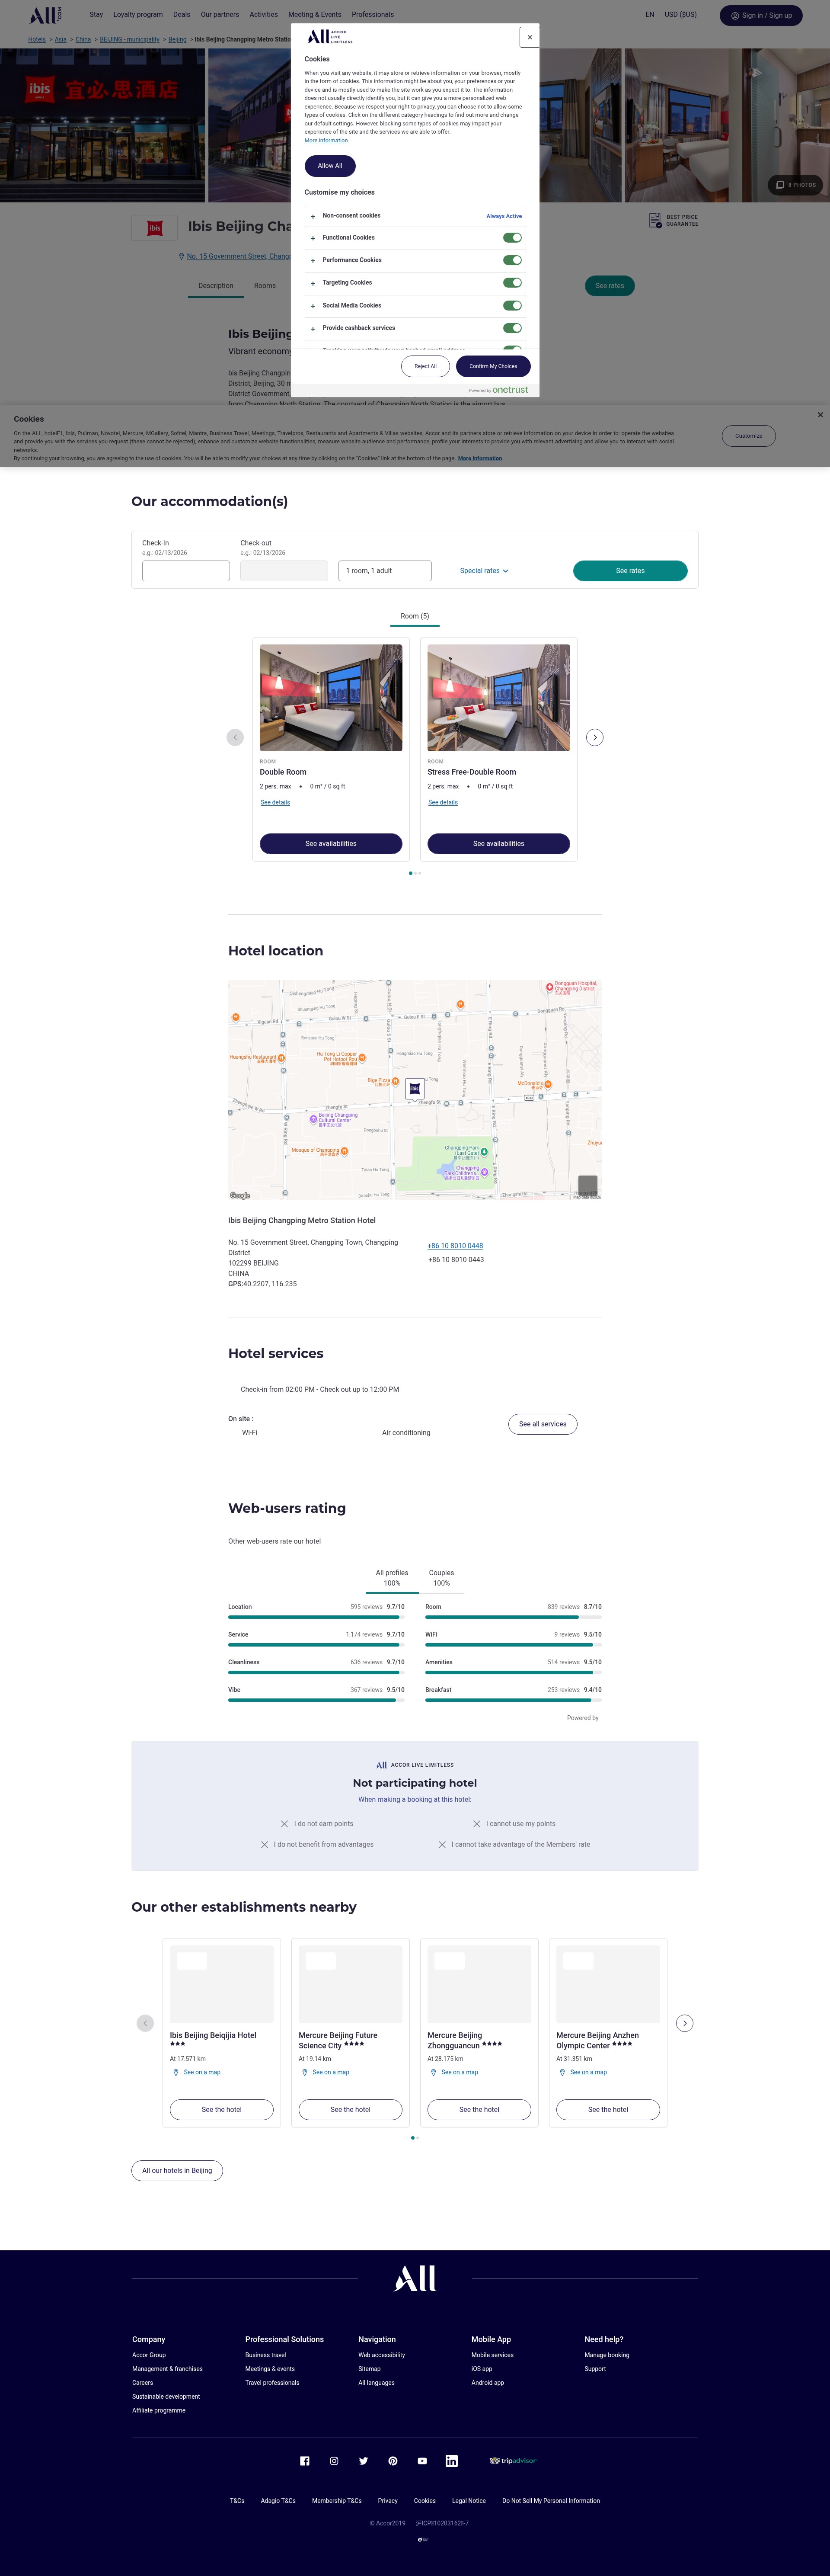Select the Couples rating tab
830x2576 pixels.
pyautogui.click(x=441, y=1578)
